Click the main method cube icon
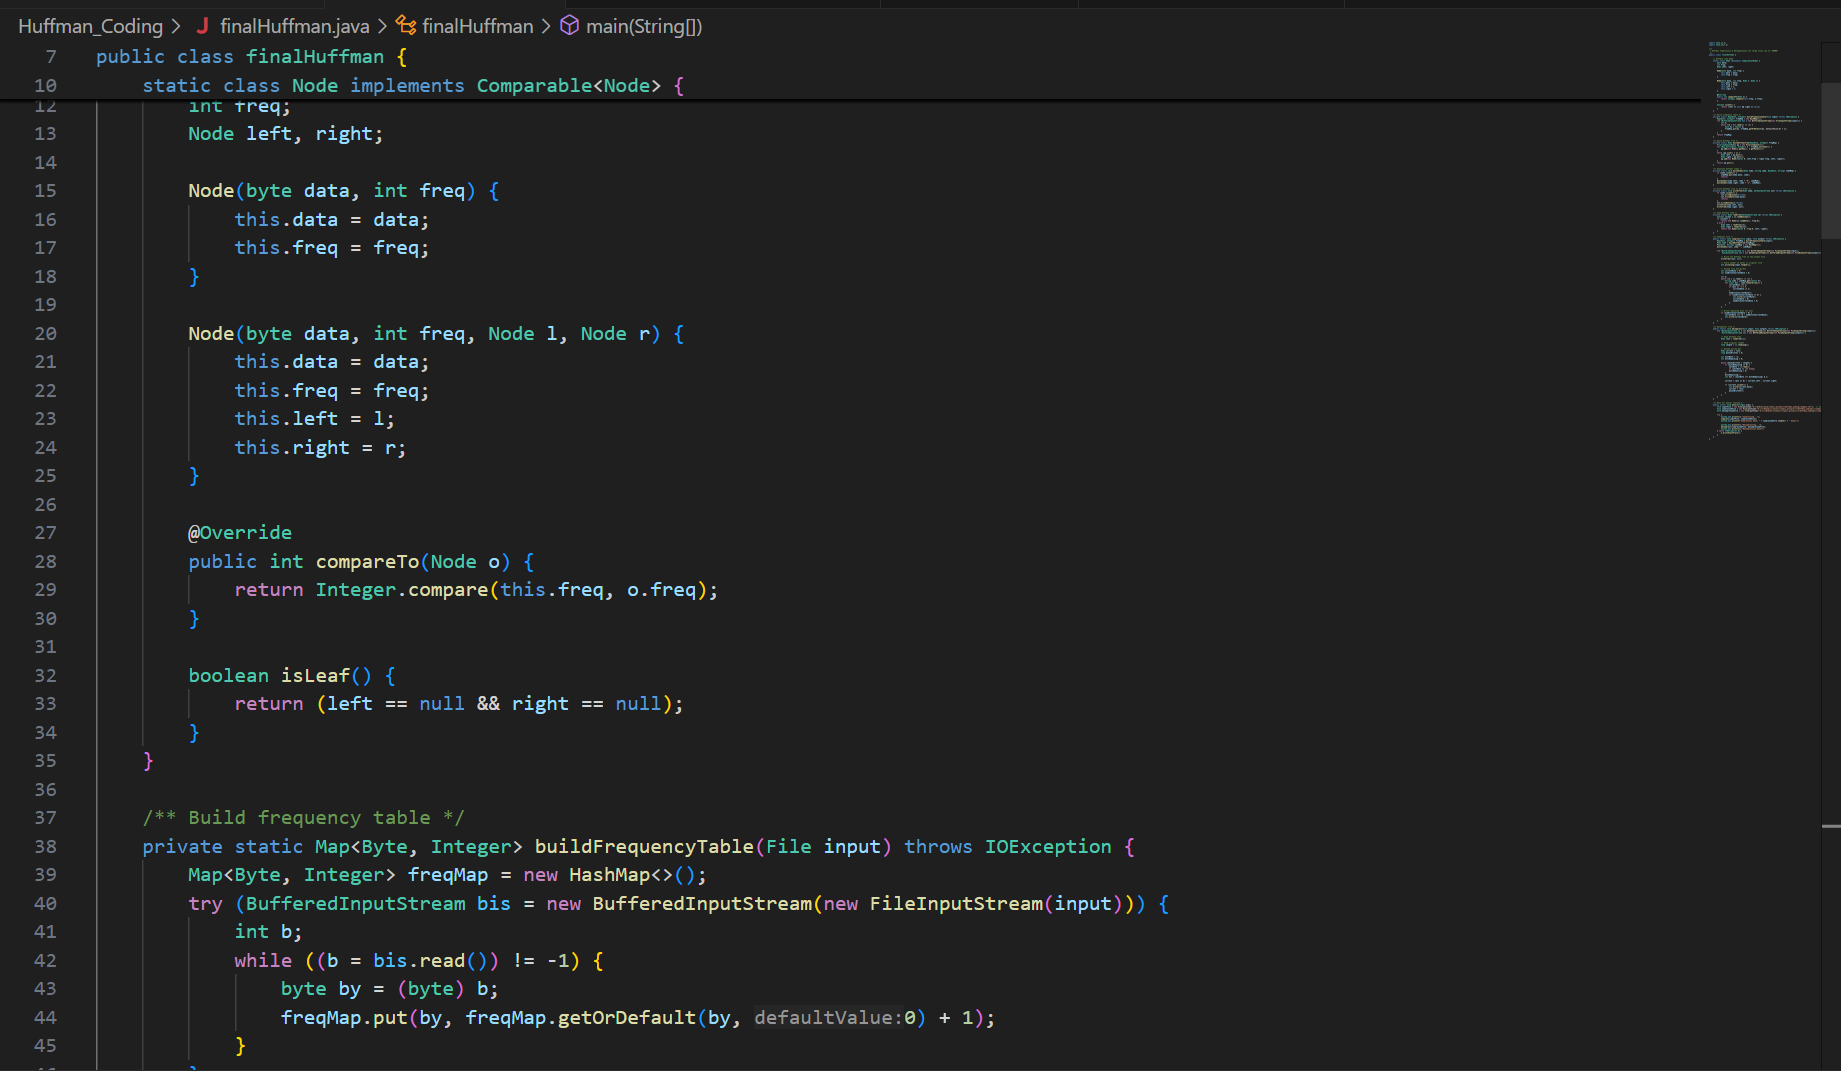Screen dimensions: 1841x1071 (569, 26)
